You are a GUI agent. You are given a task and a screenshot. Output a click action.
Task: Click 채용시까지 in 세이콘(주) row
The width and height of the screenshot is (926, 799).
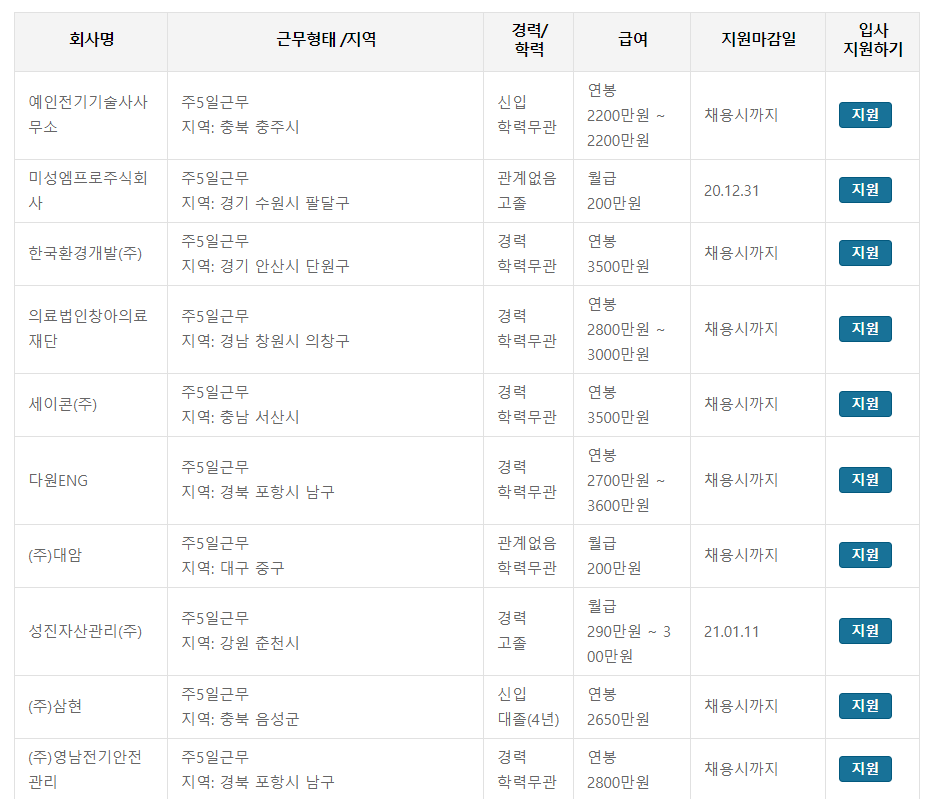(x=741, y=404)
